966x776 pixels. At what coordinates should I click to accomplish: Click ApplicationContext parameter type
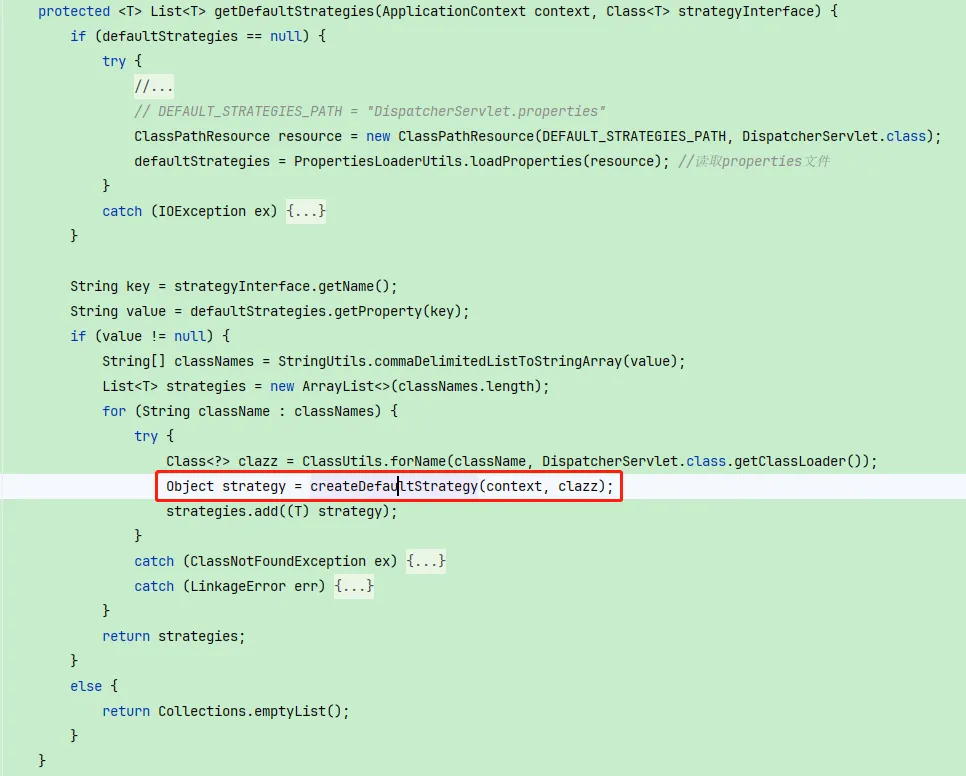tap(454, 11)
